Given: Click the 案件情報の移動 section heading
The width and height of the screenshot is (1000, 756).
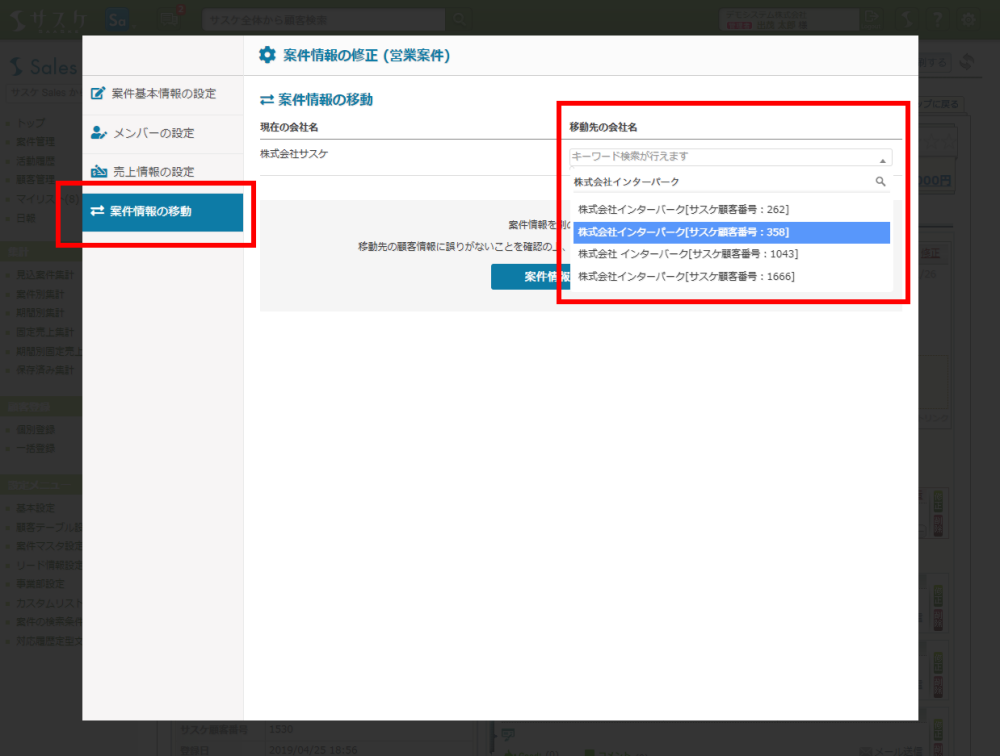Looking at the screenshot, I should pyautogui.click(x=317, y=100).
